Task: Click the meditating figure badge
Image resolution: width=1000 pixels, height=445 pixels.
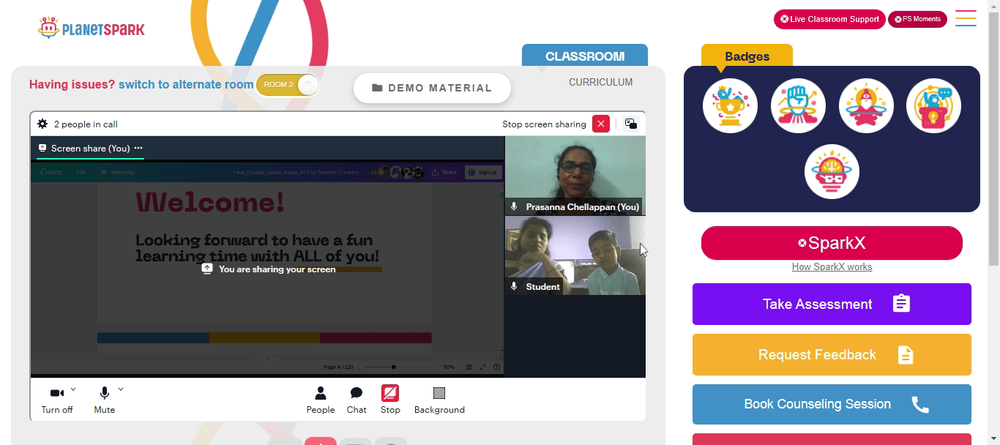Action: tap(866, 106)
